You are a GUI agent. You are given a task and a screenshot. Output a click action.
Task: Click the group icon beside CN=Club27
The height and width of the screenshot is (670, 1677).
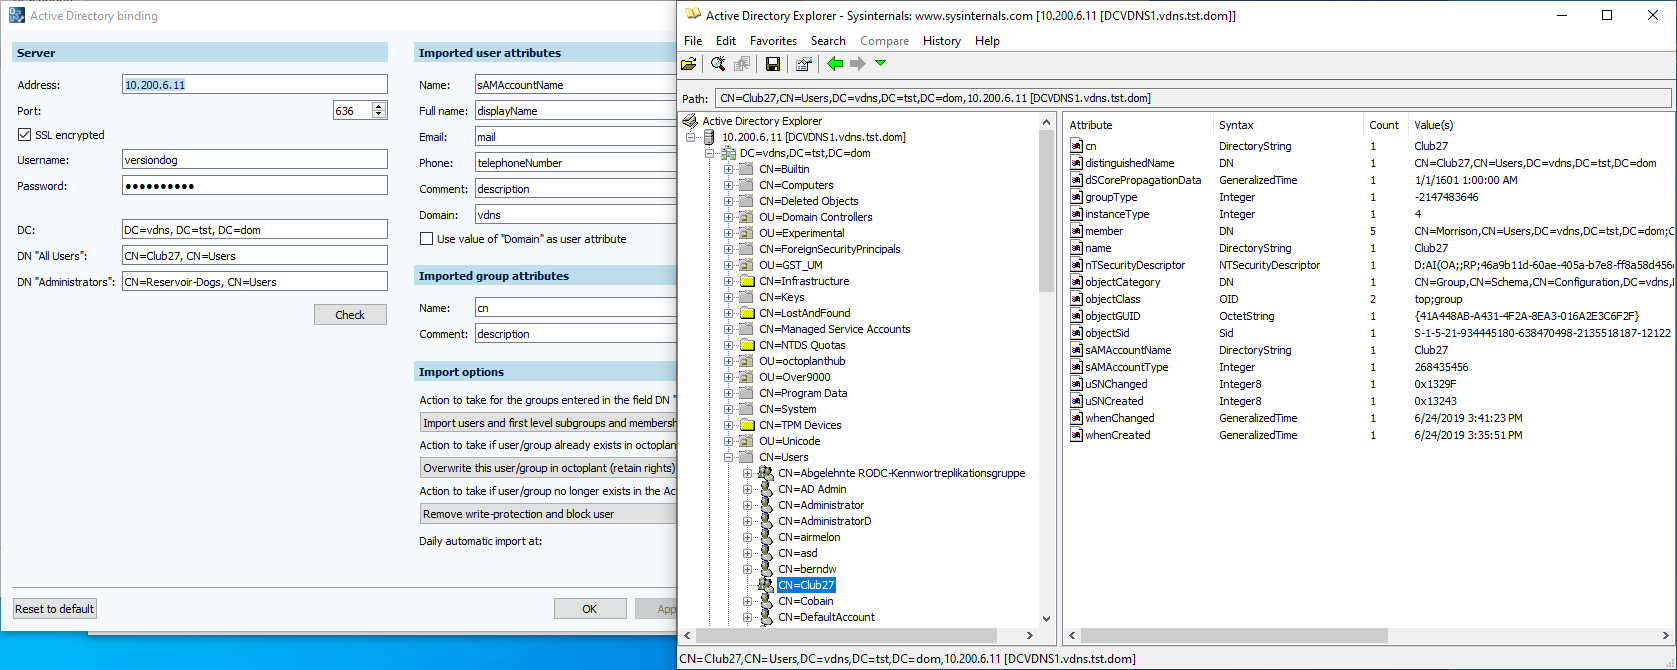[766, 585]
